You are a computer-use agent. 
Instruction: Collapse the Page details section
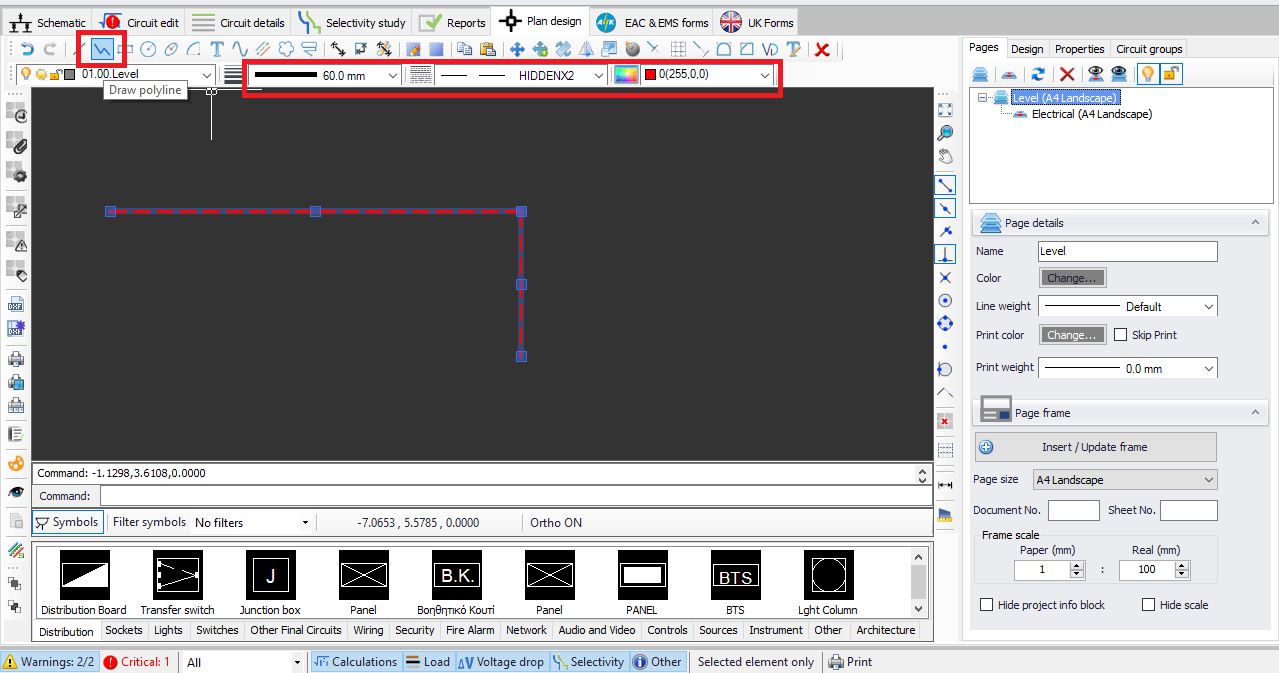[x=1257, y=223]
